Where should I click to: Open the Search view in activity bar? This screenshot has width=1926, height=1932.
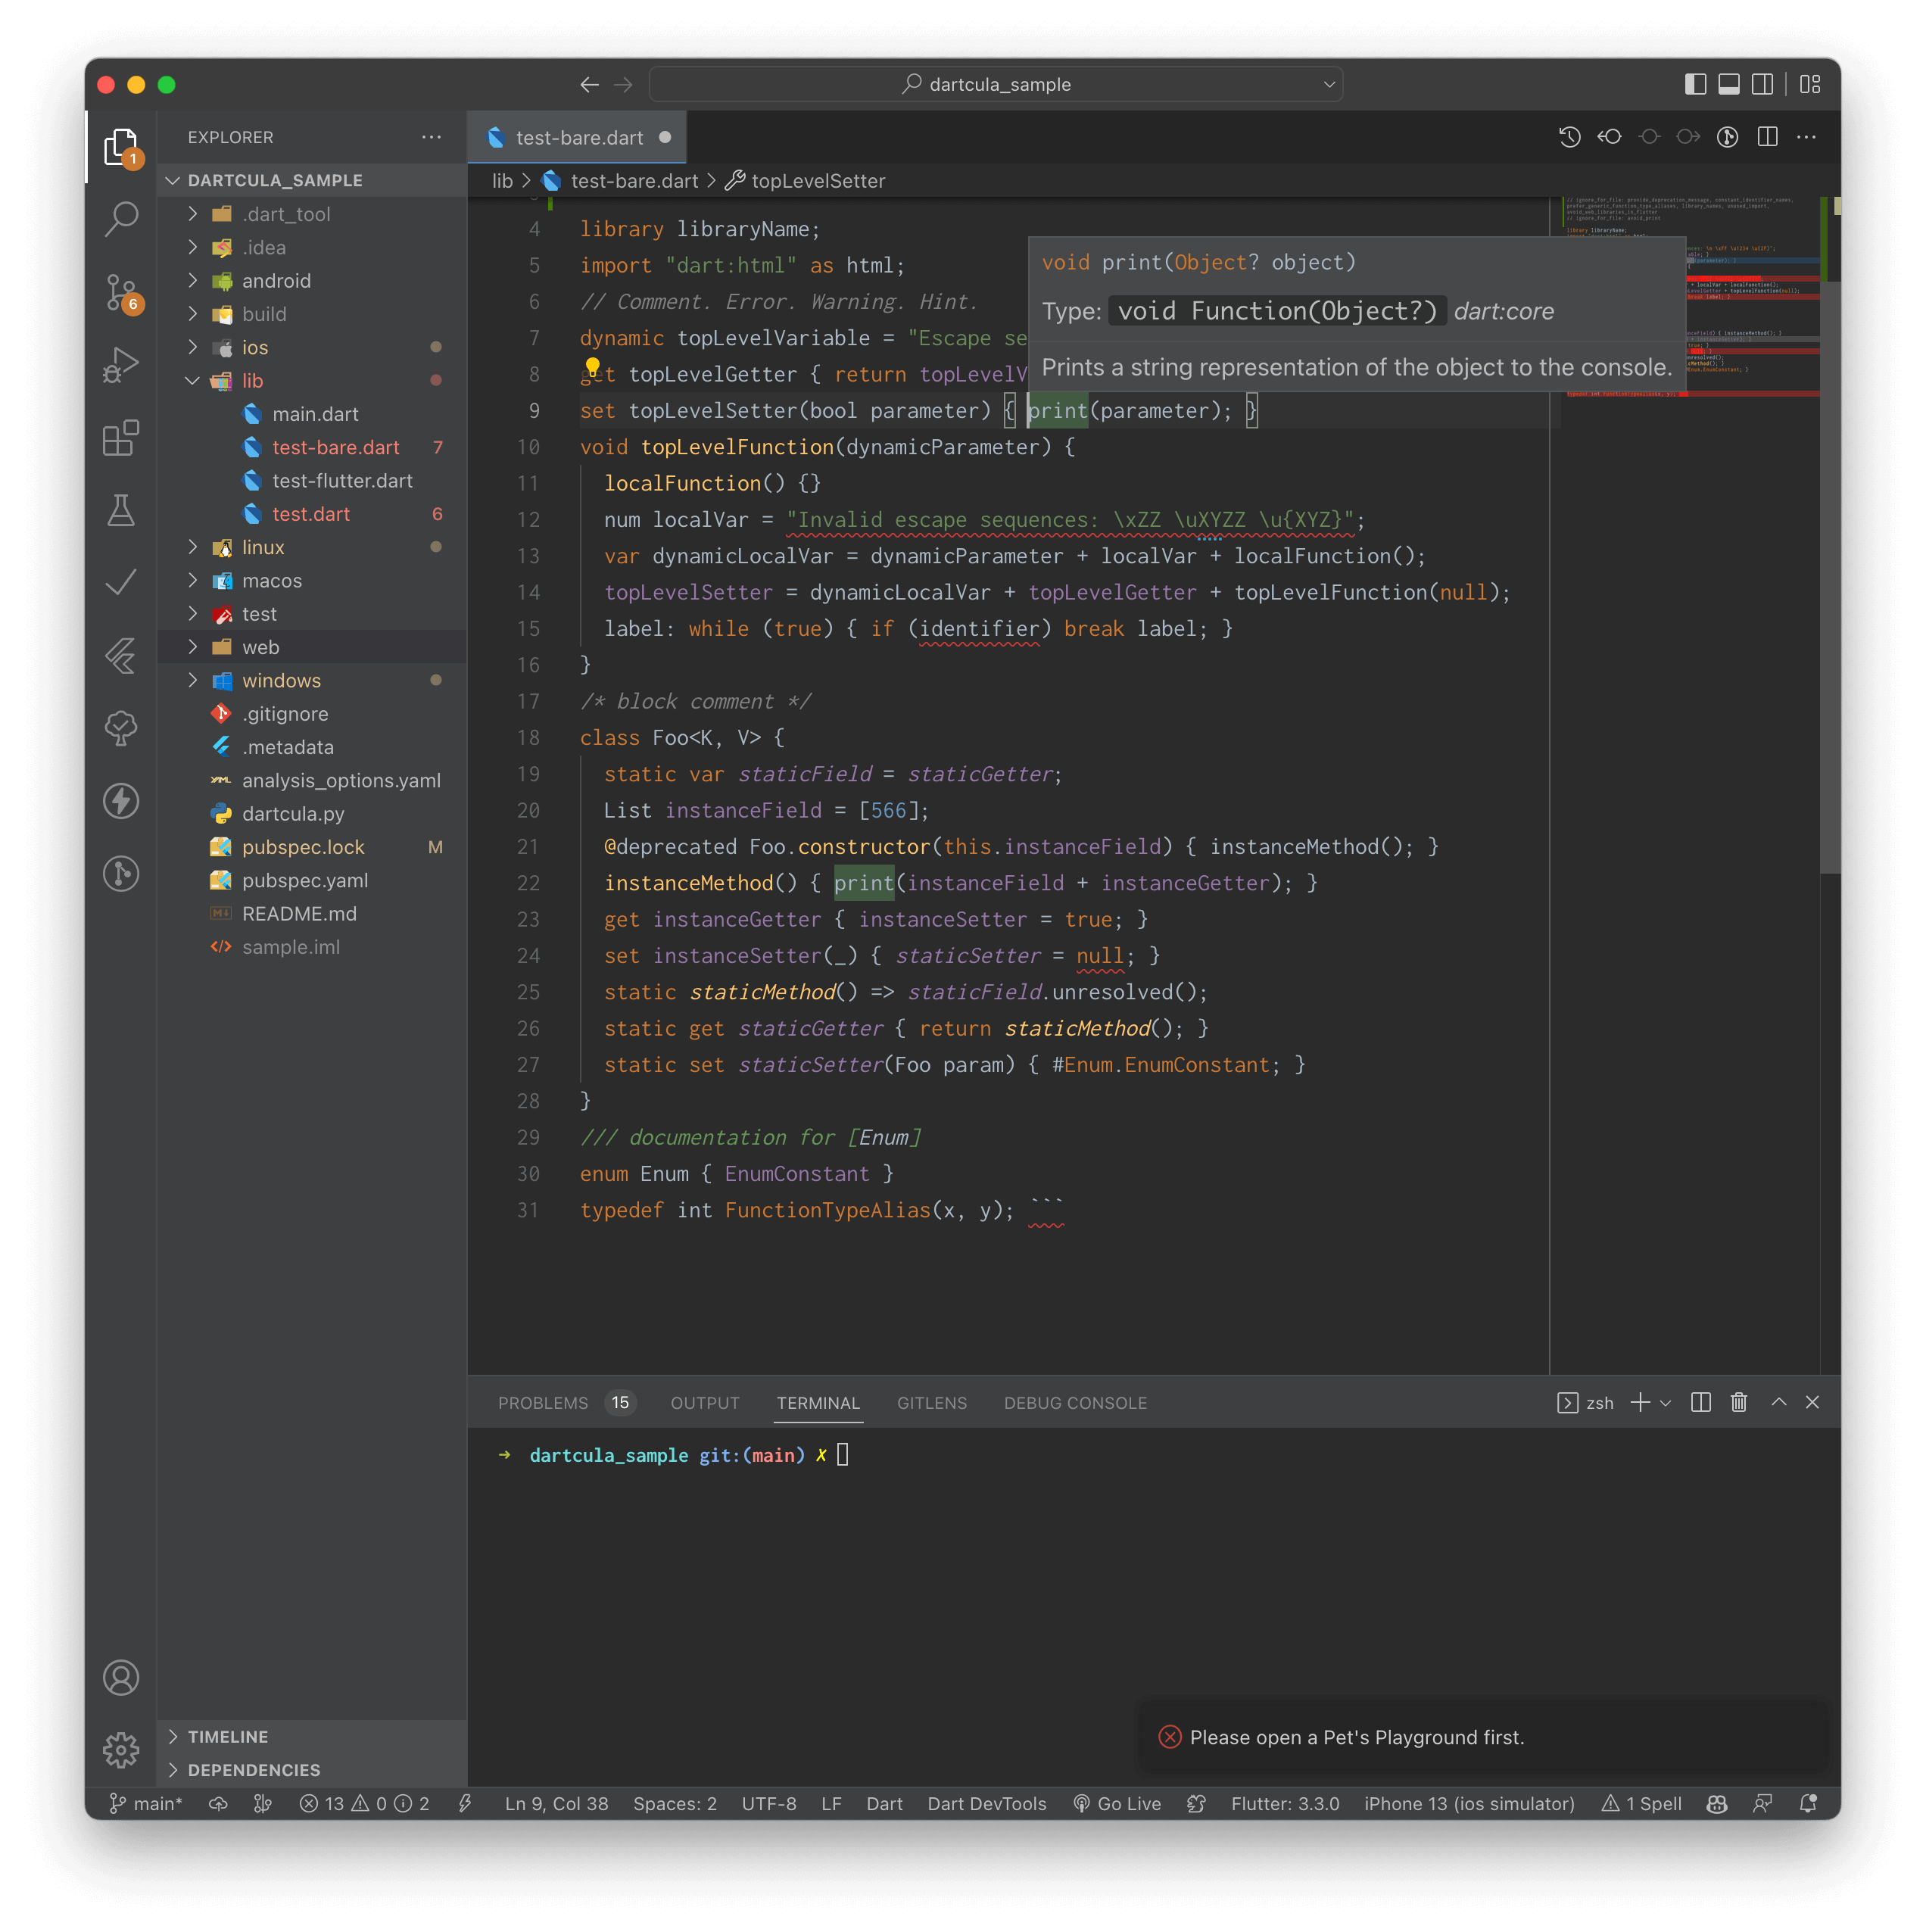click(121, 218)
